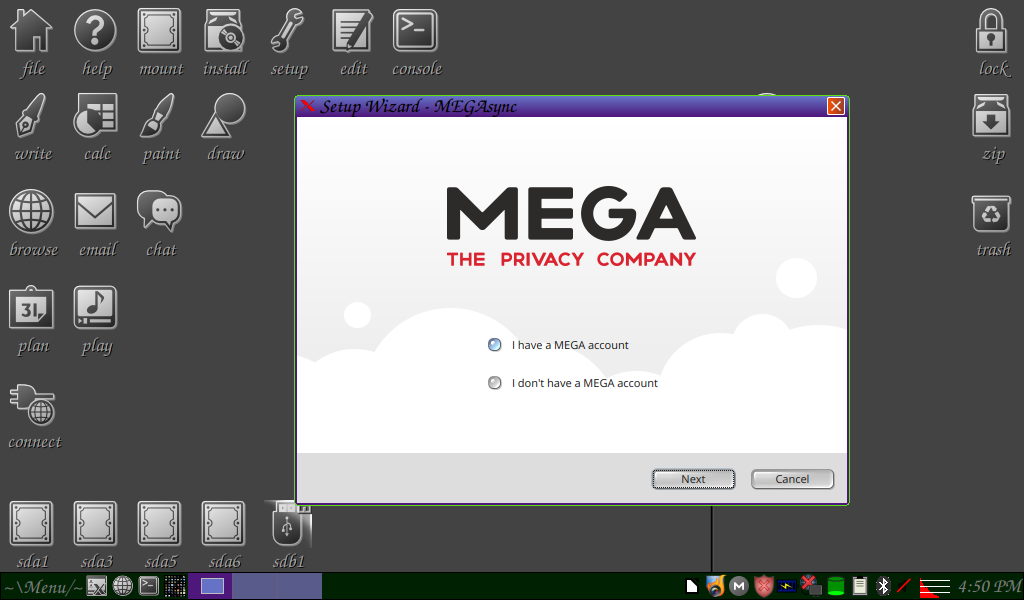This screenshot has height=600, width=1024.
Task: Click the blue power/battery tray icon
Action: pyautogui.click(x=787, y=586)
